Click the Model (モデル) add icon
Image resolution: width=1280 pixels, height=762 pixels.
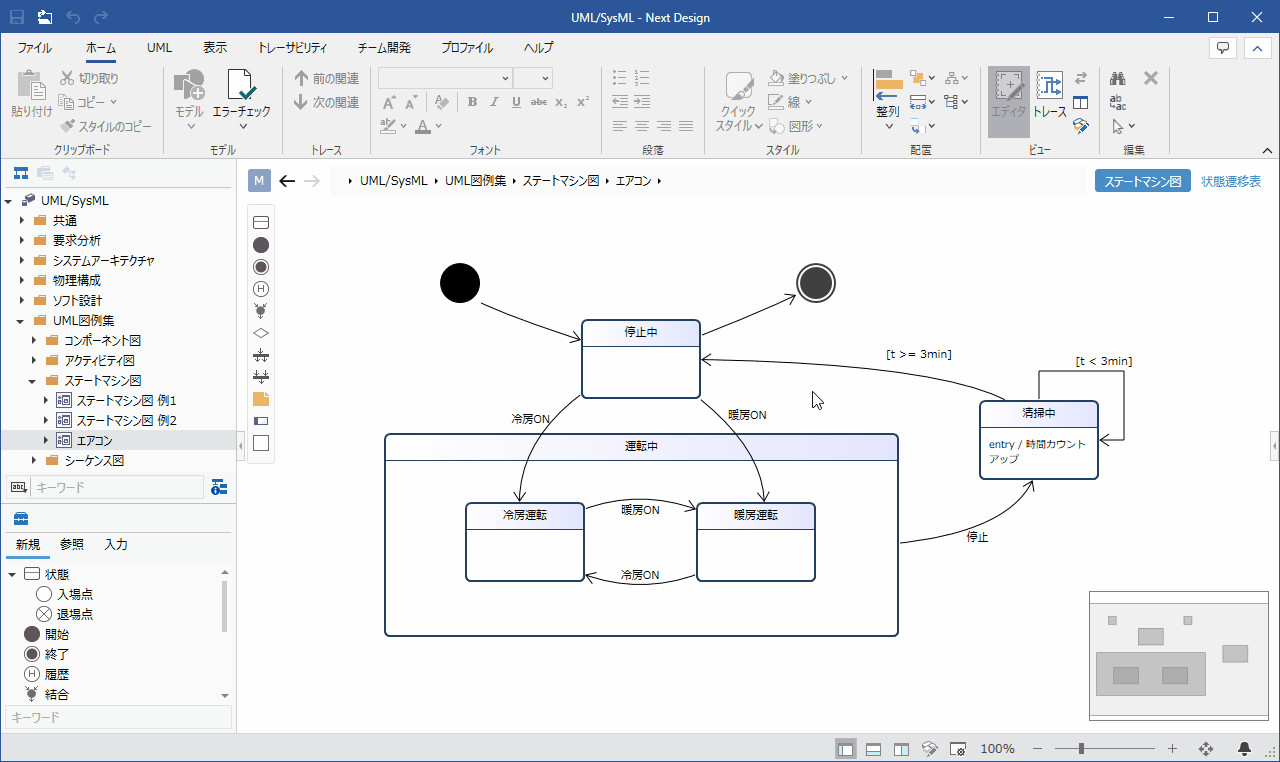[x=189, y=87]
